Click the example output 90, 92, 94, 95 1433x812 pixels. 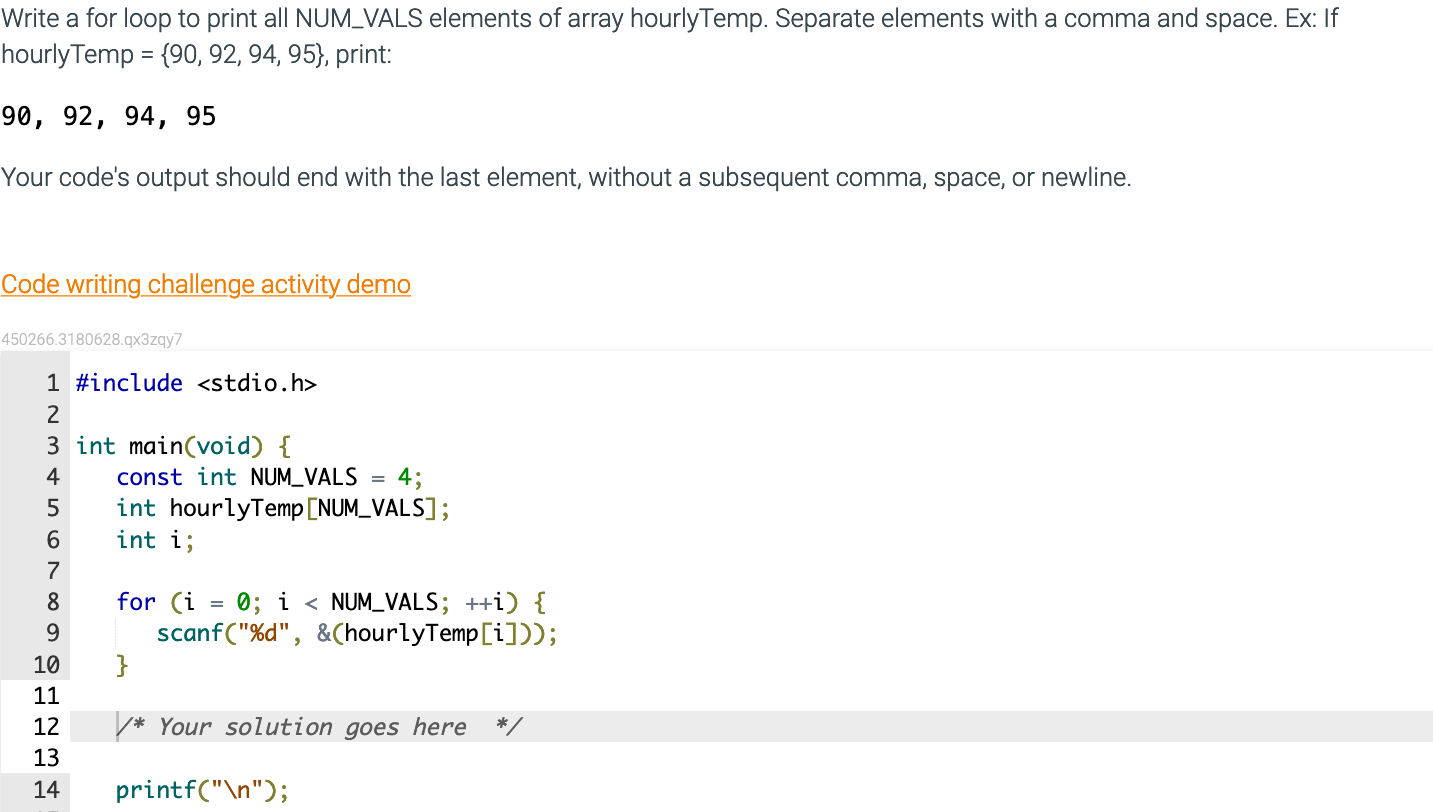coord(109,117)
